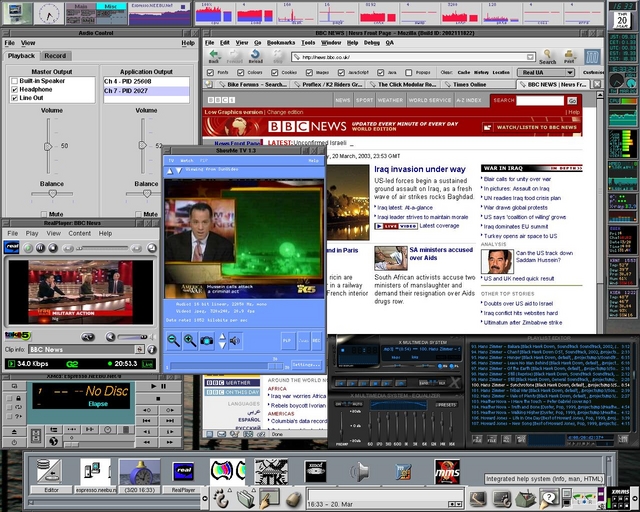
Task: Open the Content menu in RealPlayer
Action: pos(80,233)
